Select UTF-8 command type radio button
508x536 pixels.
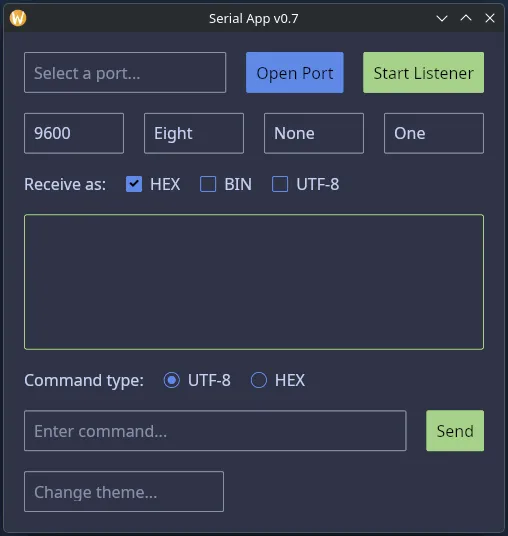tap(172, 380)
